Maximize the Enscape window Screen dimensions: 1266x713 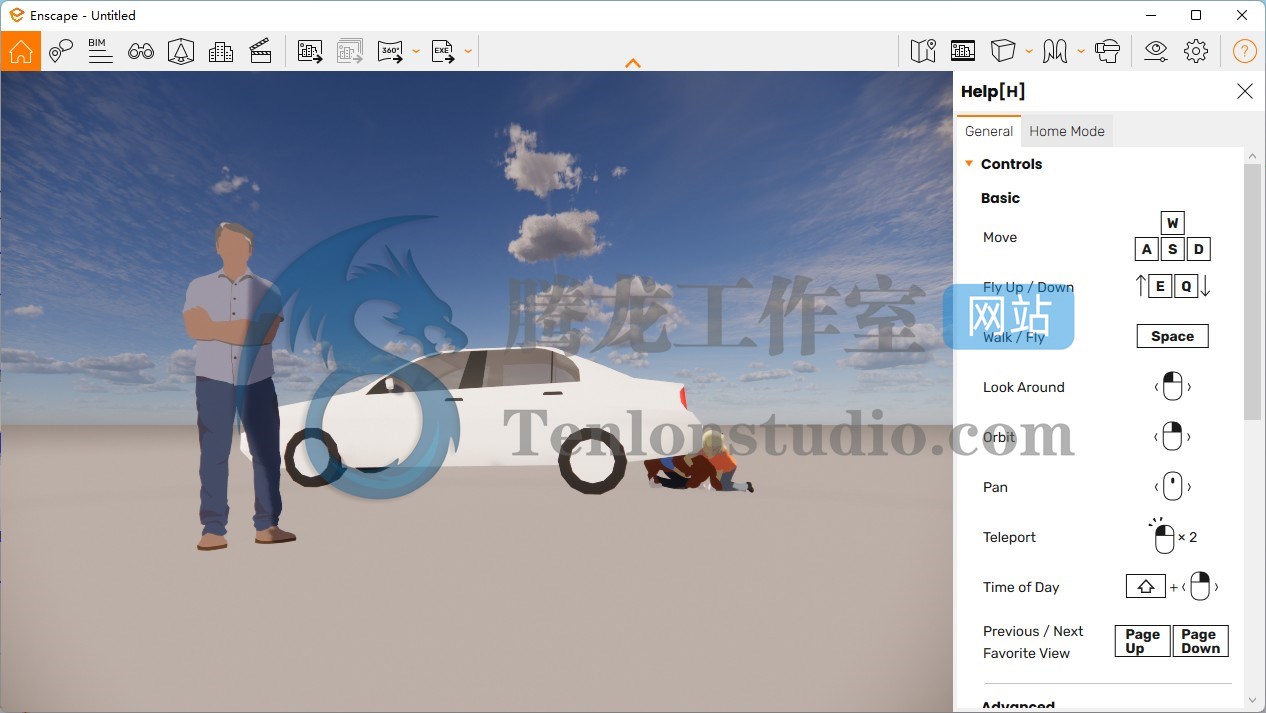point(1196,15)
